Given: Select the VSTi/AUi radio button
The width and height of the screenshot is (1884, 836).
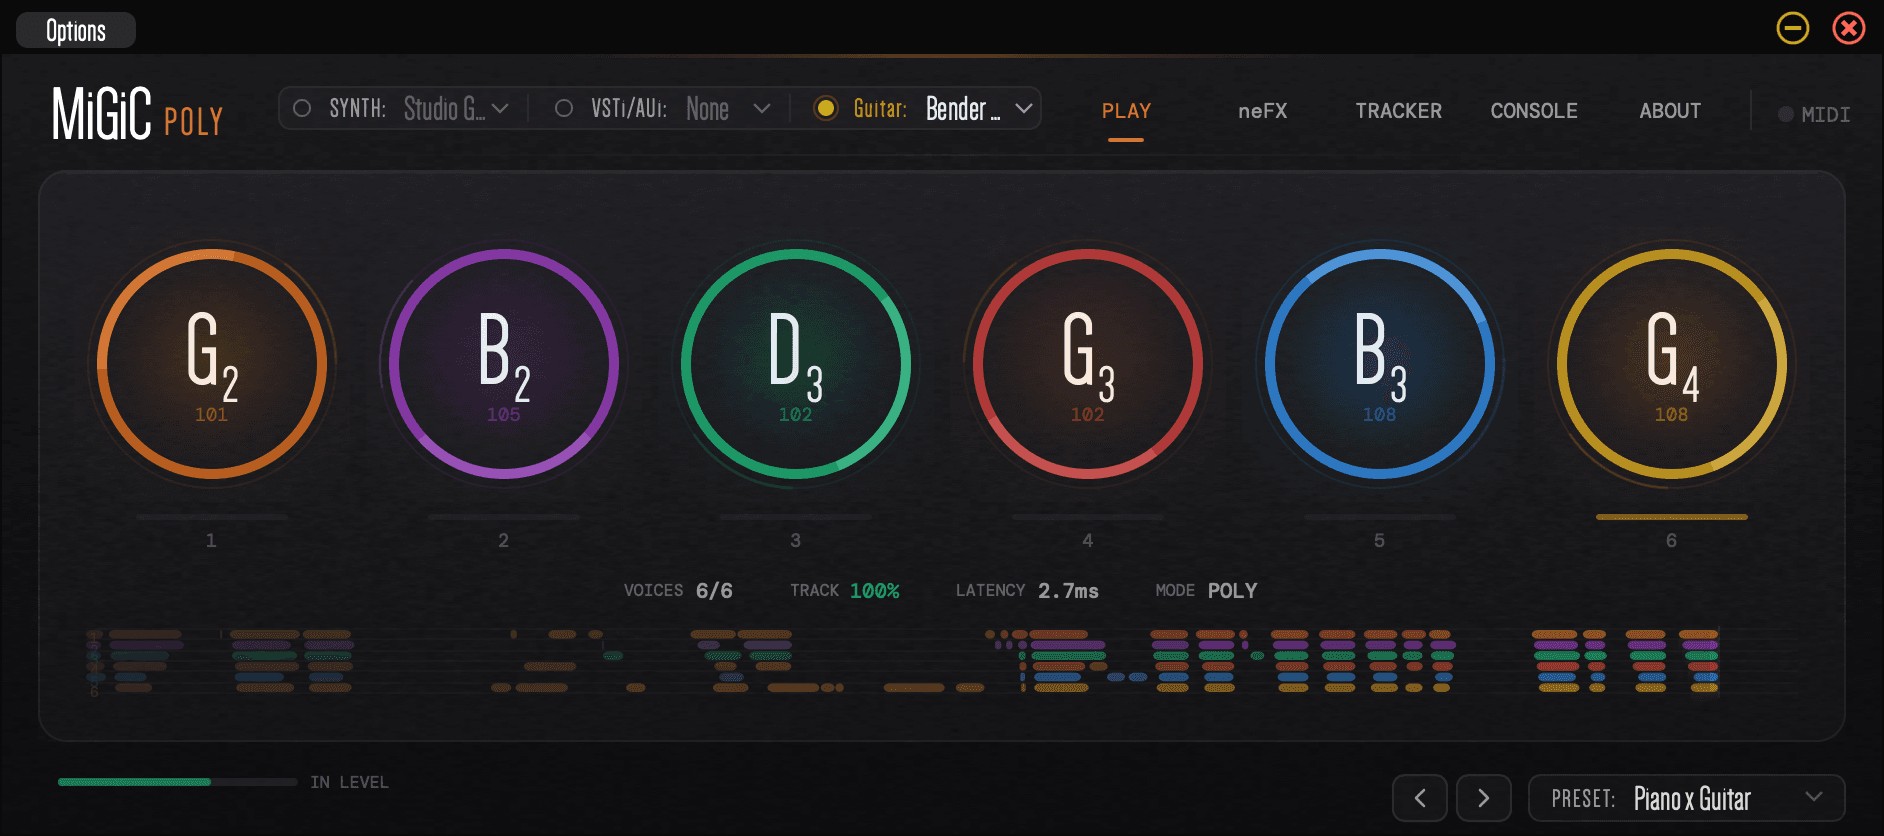Looking at the screenshot, I should point(564,108).
